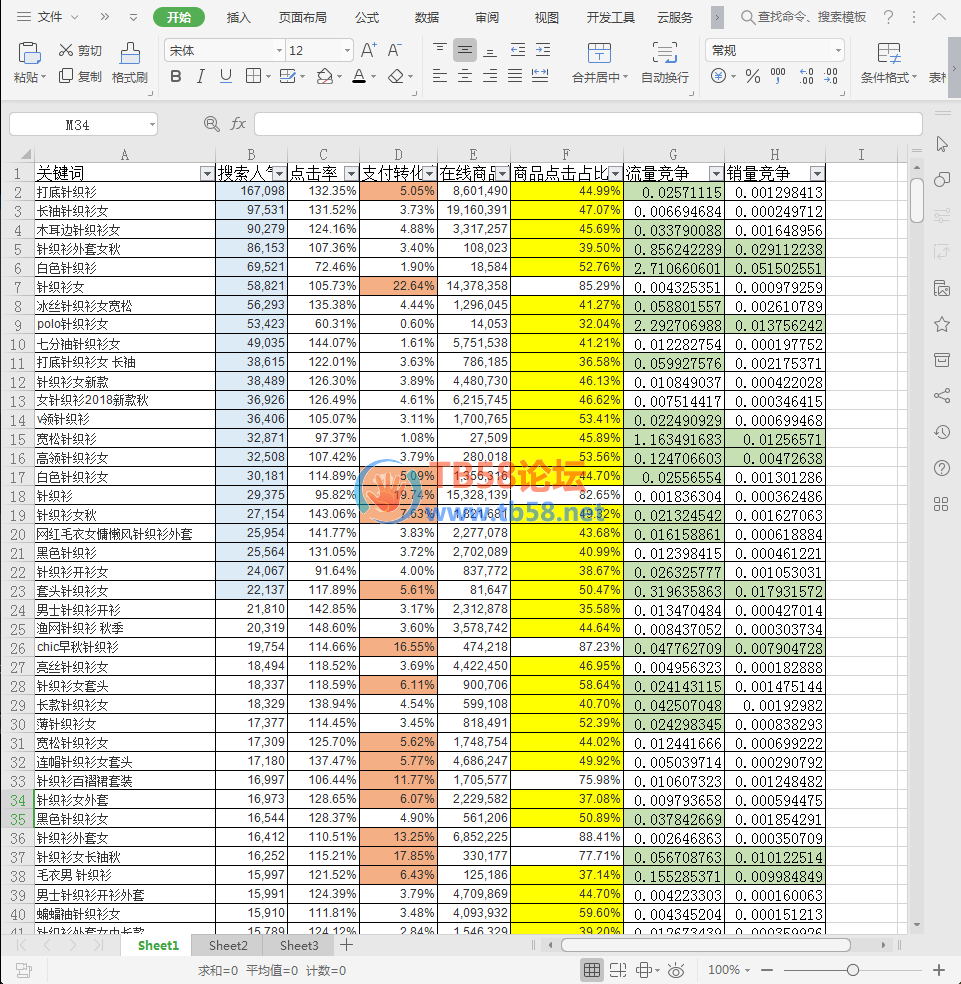961x984 pixels.
Task: Click the percent style icon
Action: tap(753, 77)
